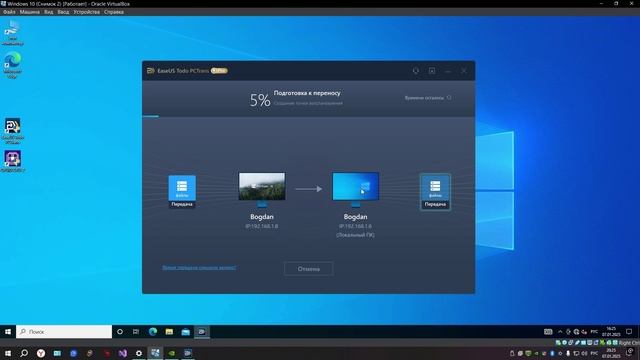Open Cortana circle in guest taskbar
The width and height of the screenshot is (640, 360).
tap(120, 332)
